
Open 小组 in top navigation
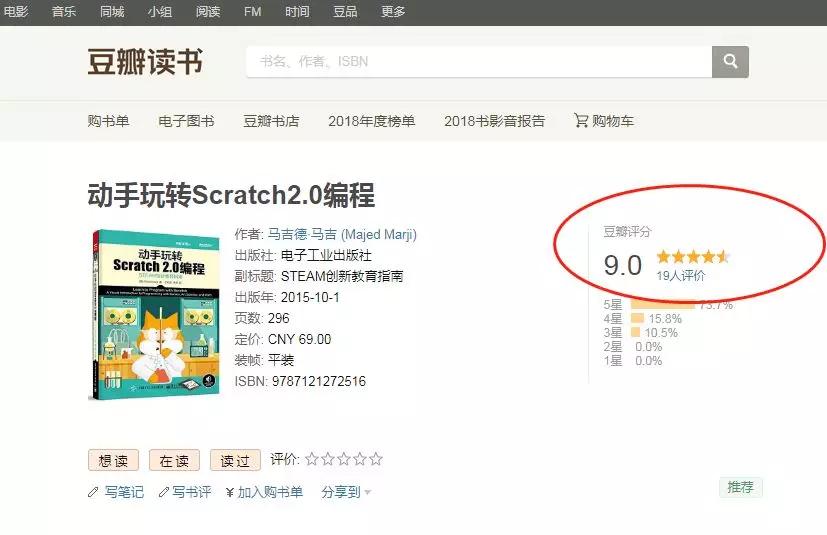point(160,12)
